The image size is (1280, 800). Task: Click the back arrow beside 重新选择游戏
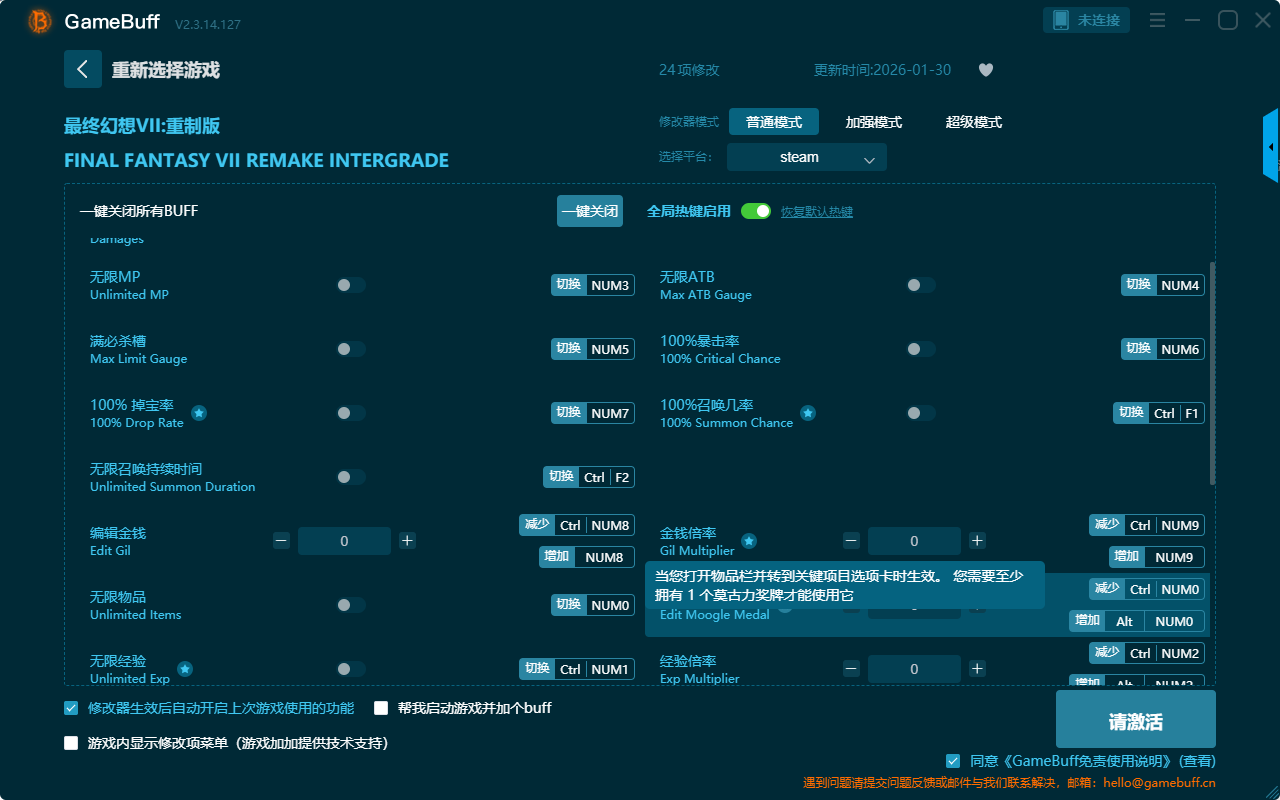(x=83, y=69)
